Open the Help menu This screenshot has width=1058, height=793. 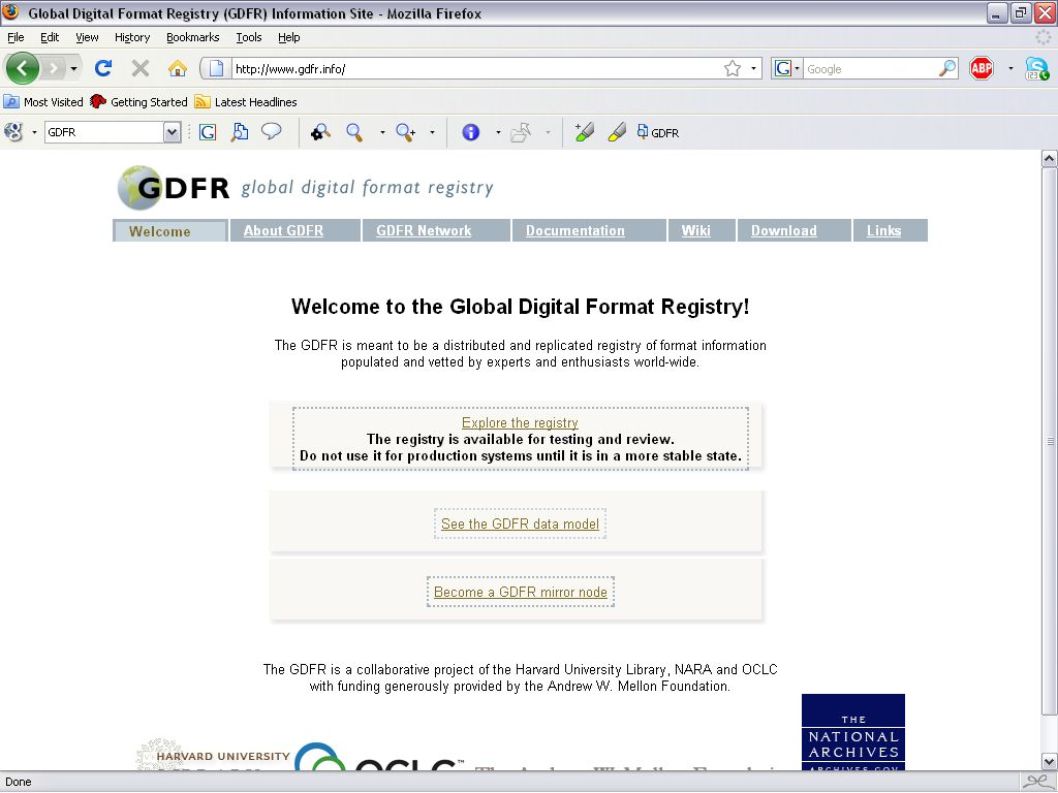289,37
